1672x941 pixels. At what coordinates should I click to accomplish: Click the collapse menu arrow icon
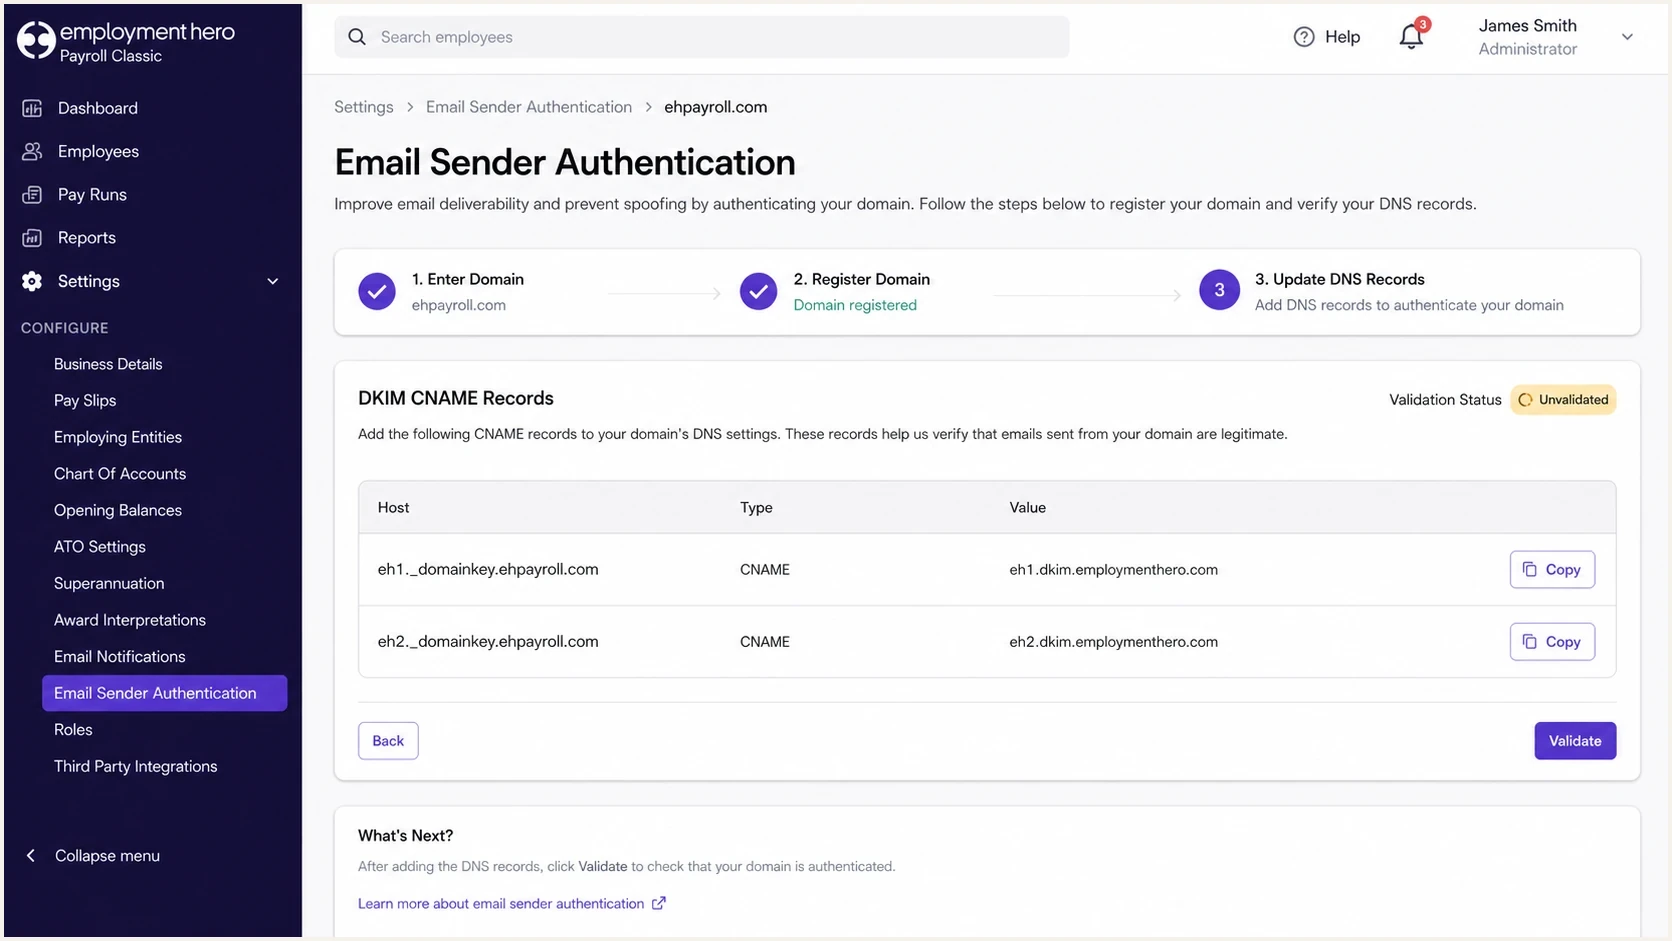click(x=31, y=855)
